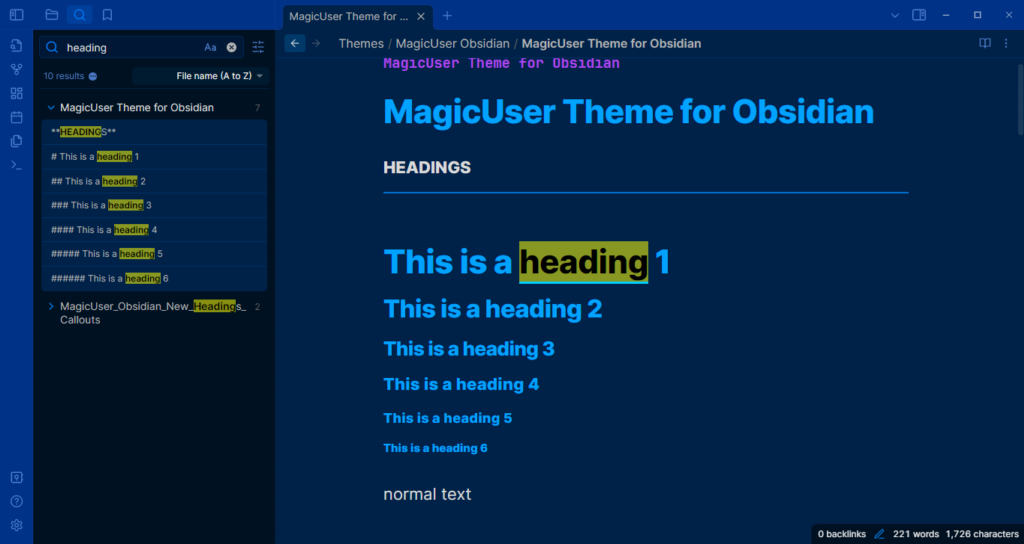The height and width of the screenshot is (544, 1024).
Task: Collapse the left sidebar with the toggle icon
Action: [16, 15]
